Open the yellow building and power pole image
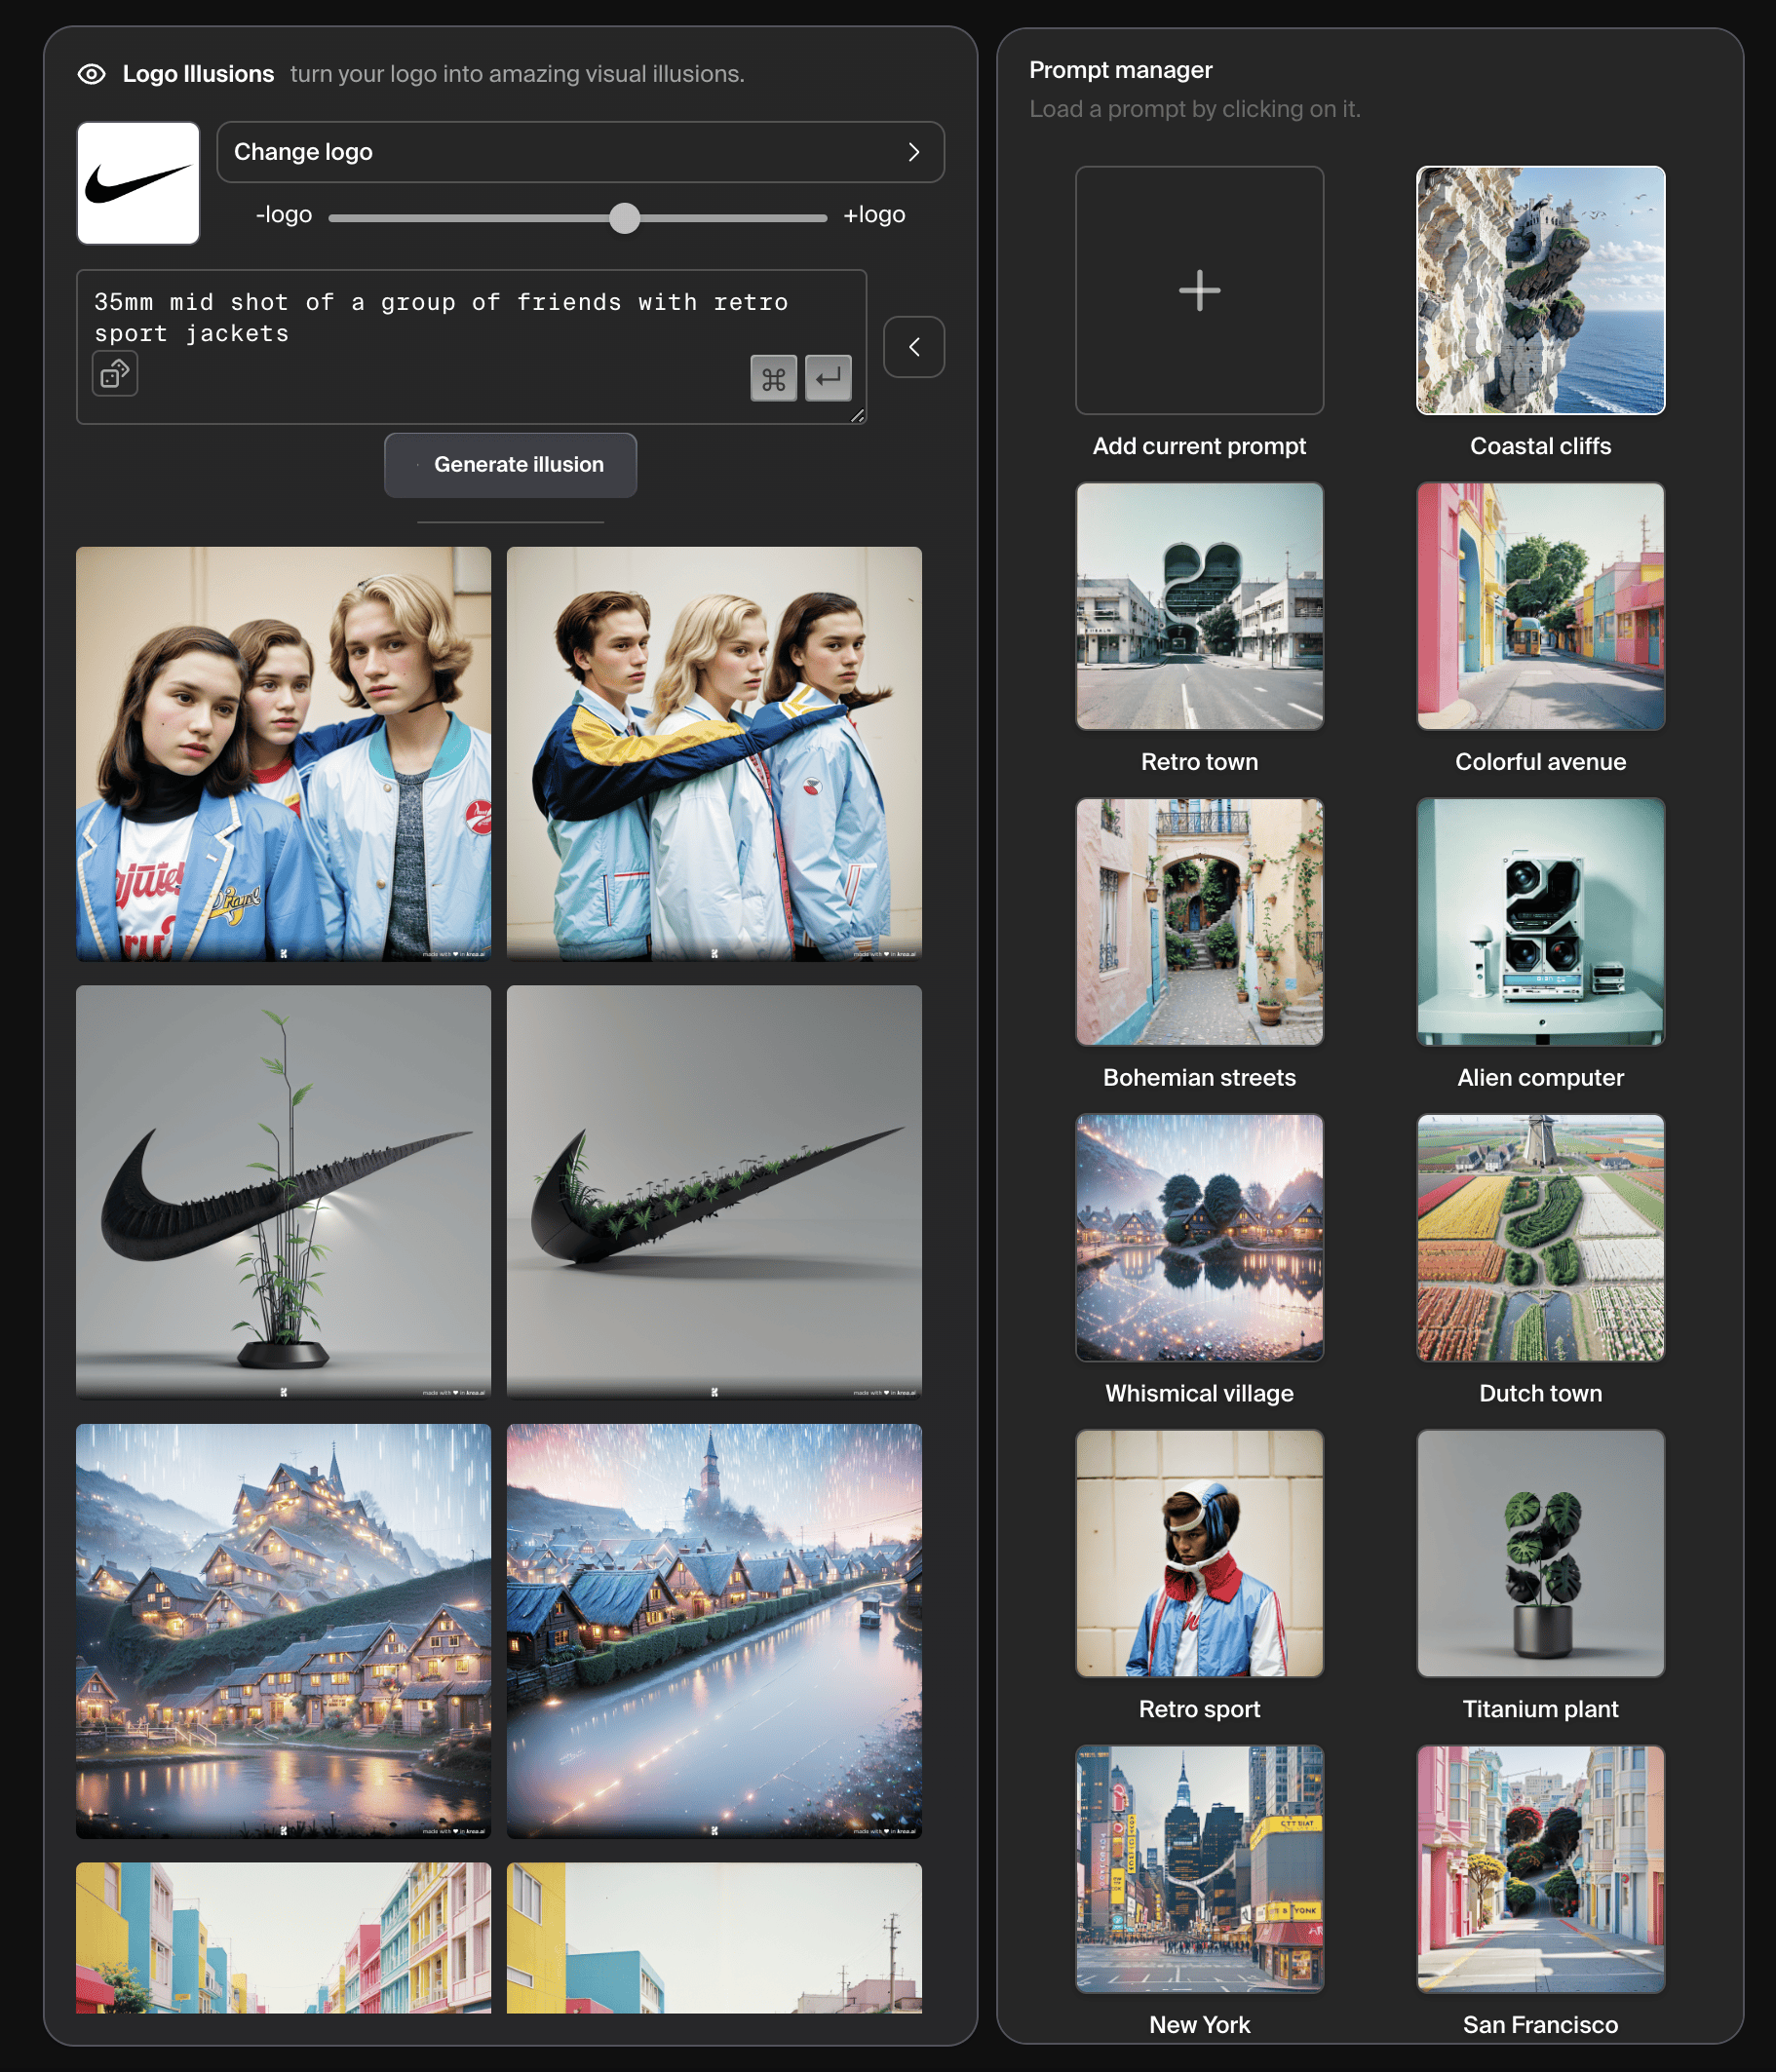 coord(714,1937)
